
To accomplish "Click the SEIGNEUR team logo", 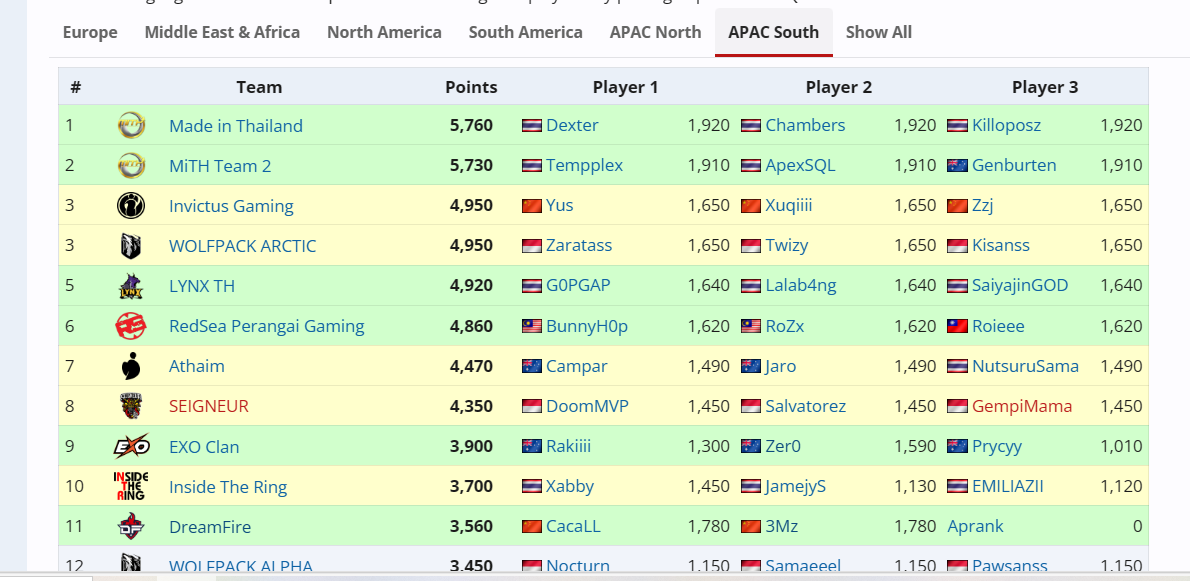I will [131, 407].
